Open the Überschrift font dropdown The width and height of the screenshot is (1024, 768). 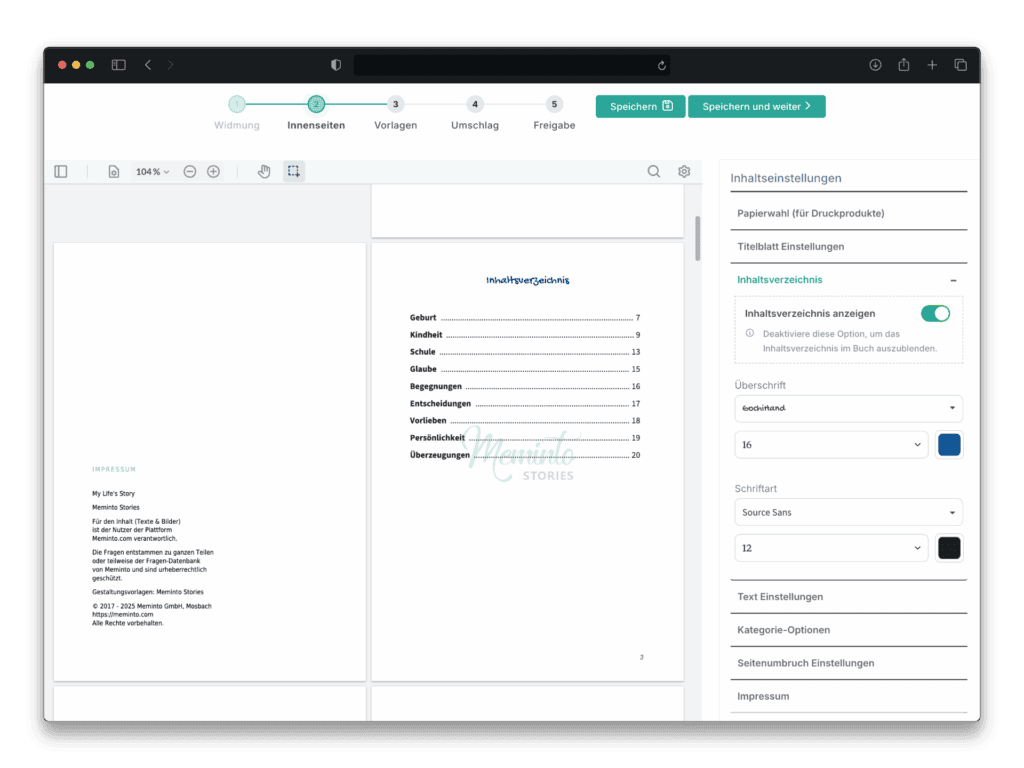[848, 409]
